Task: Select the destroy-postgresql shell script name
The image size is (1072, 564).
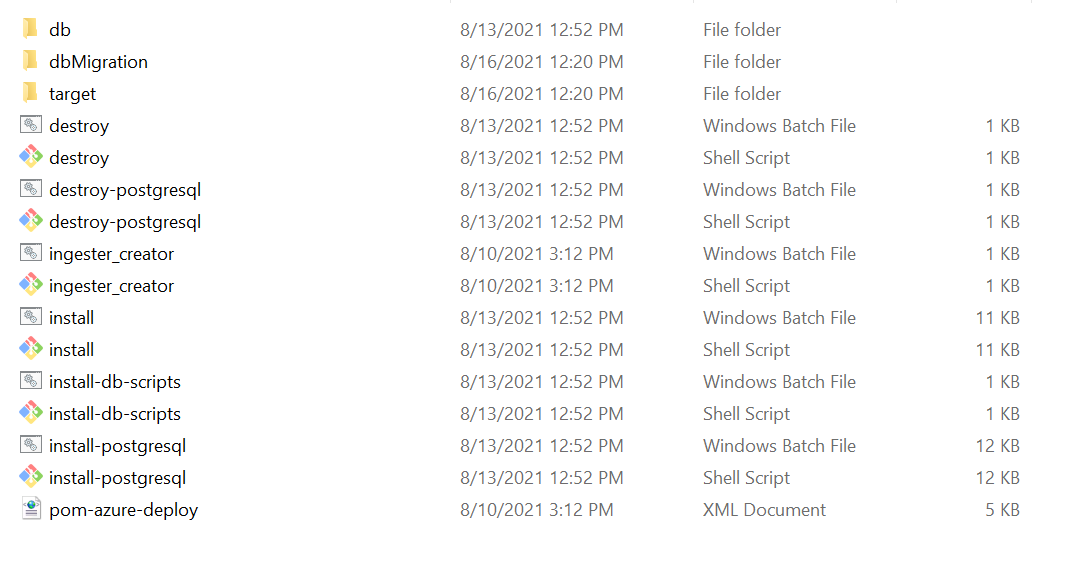Action: coord(125,222)
